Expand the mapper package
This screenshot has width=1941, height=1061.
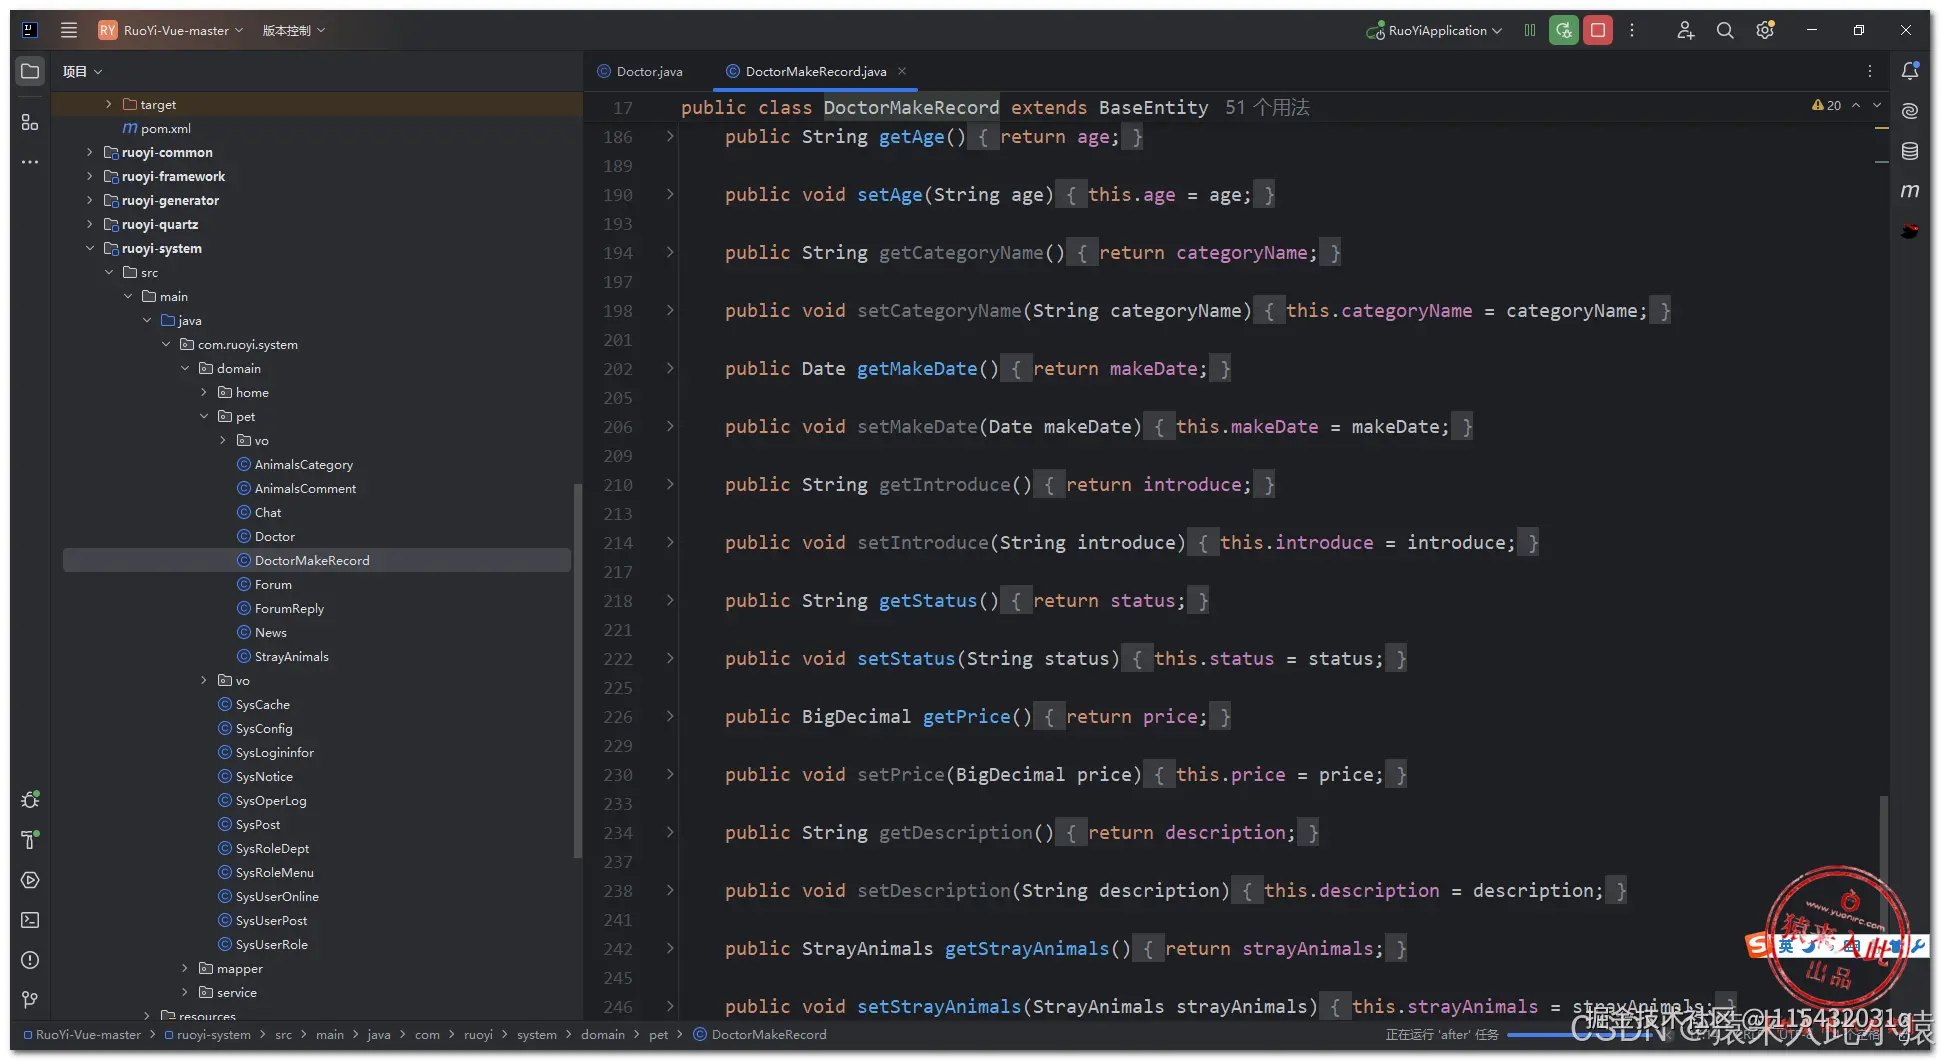[x=185, y=968]
